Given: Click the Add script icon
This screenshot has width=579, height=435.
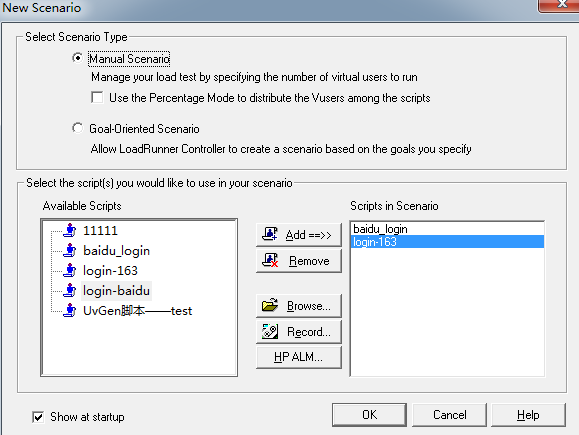Looking at the screenshot, I should pos(270,234).
